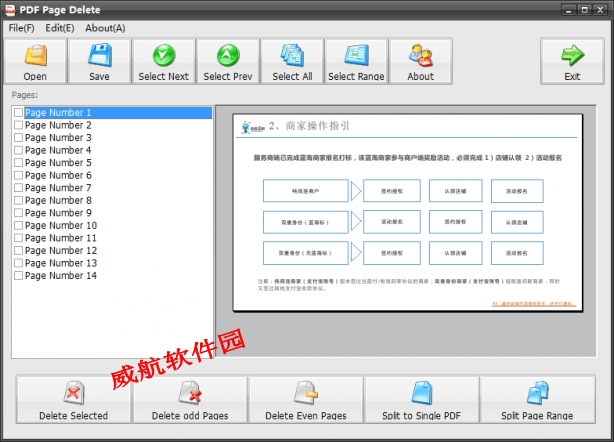Check the Page Number 5 checkbox
The height and width of the screenshot is (442, 614).
(18, 163)
